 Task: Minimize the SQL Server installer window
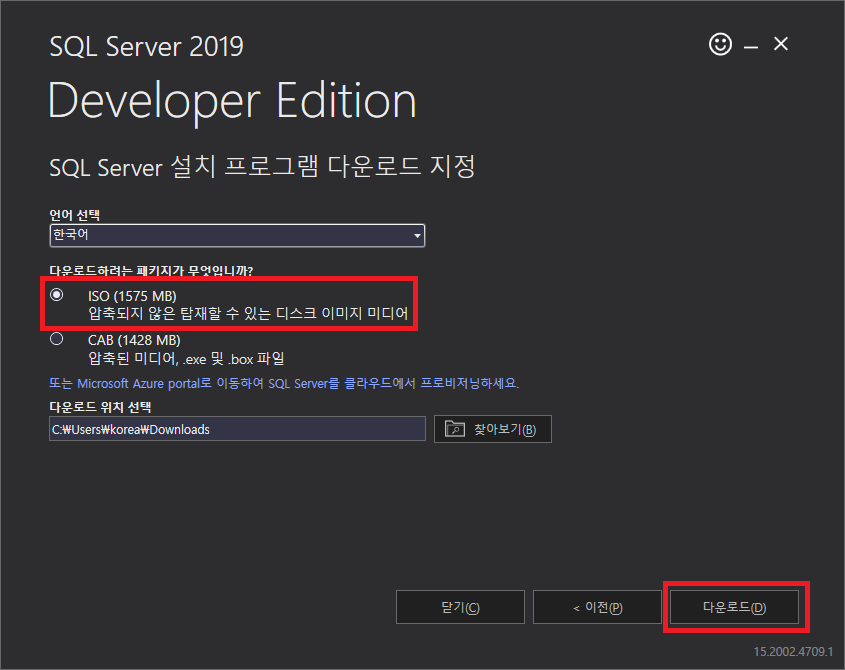(x=751, y=47)
